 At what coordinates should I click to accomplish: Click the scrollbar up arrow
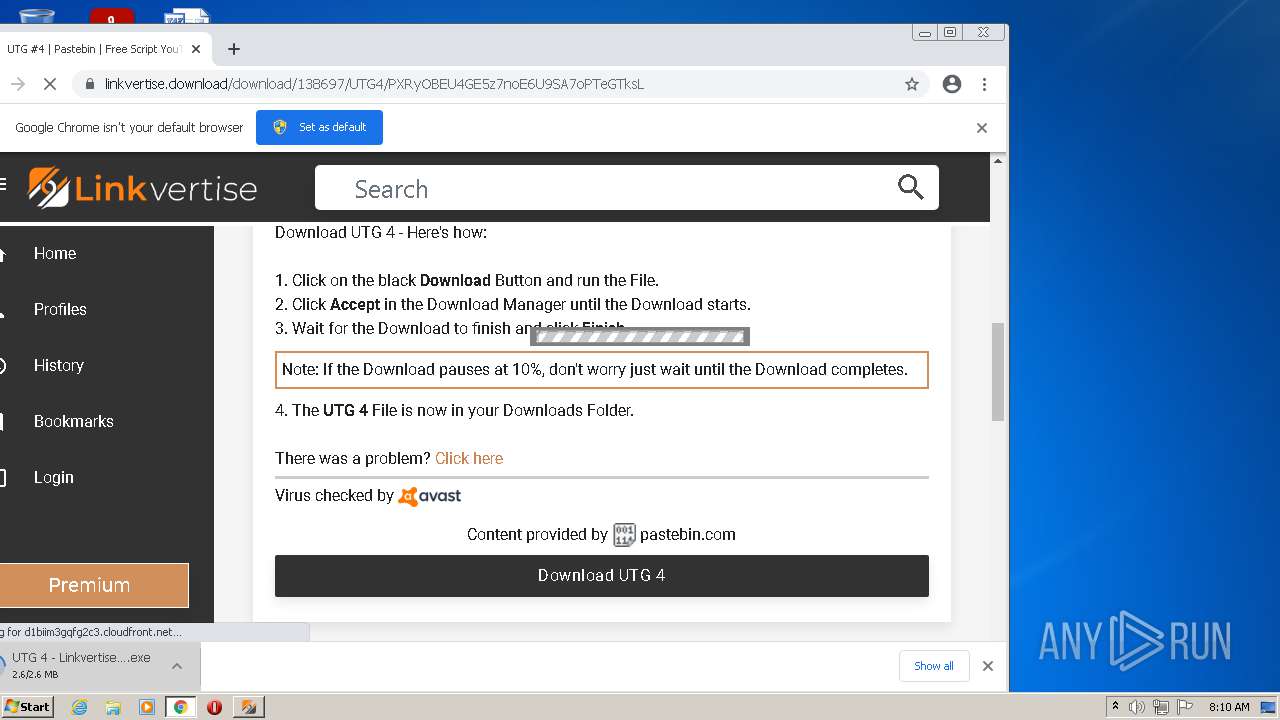click(x=998, y=160)
